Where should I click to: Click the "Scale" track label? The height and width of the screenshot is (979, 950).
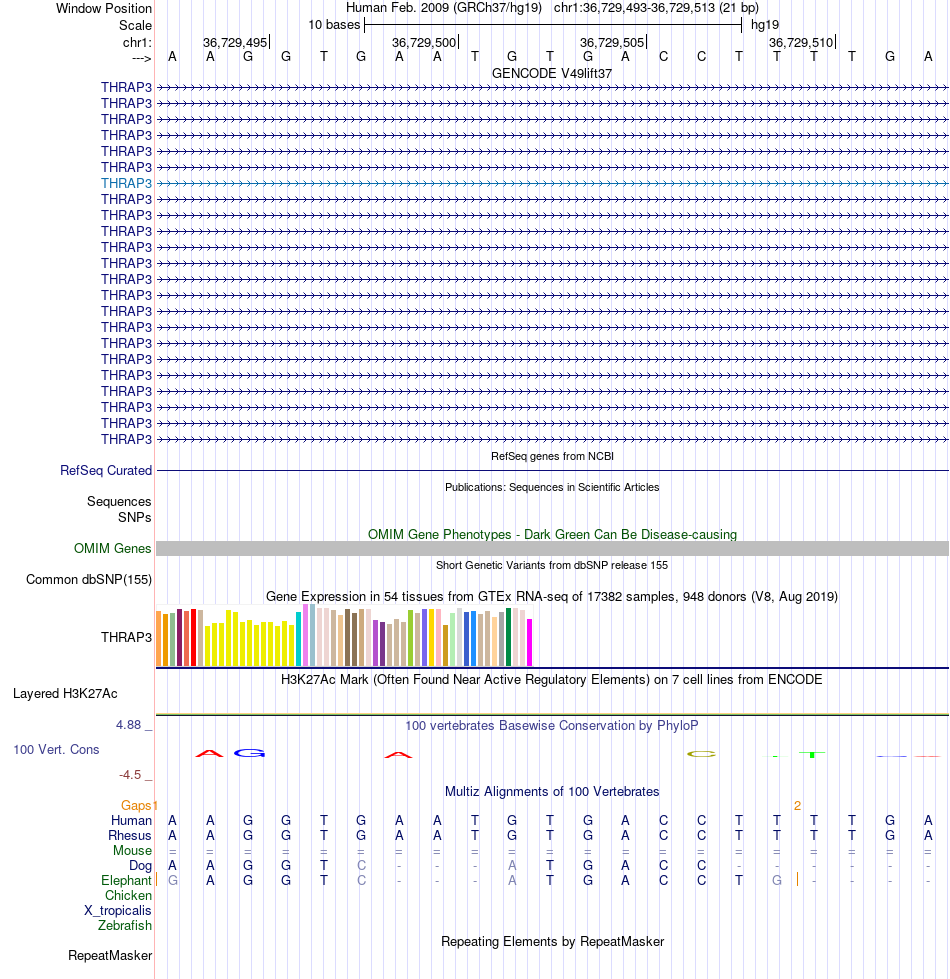135,26
